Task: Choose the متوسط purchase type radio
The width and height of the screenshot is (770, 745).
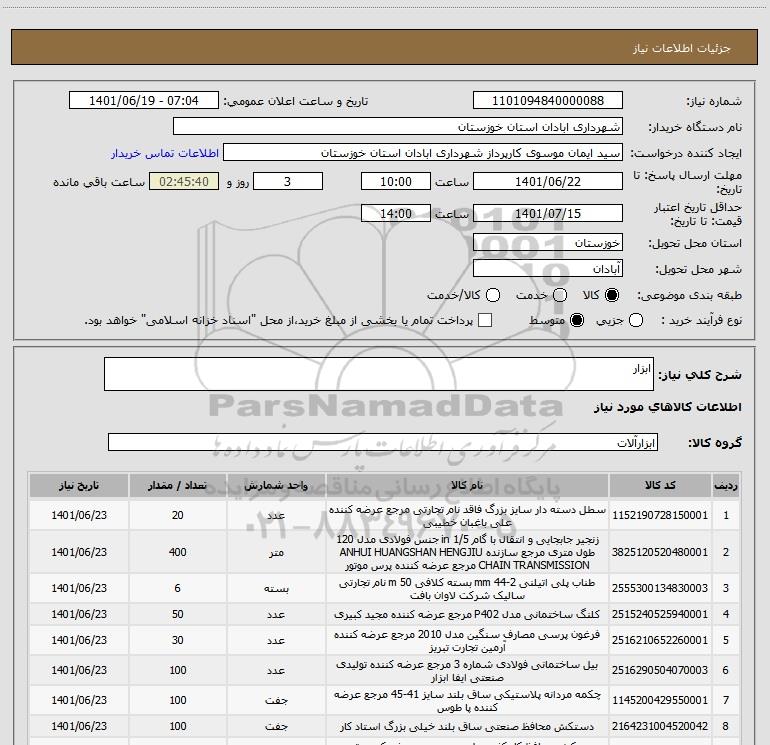Action: (577, 320)
